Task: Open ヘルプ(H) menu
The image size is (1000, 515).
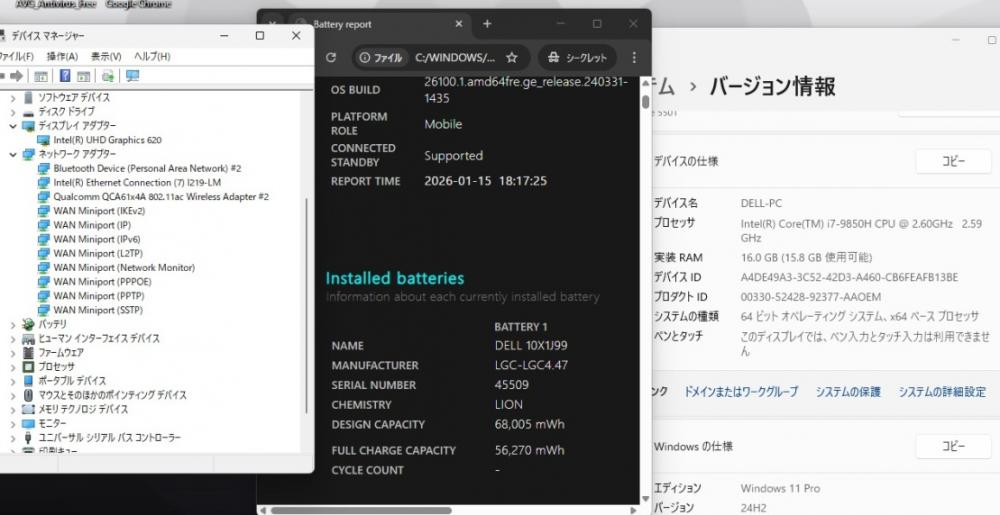Action: point(152,56)
